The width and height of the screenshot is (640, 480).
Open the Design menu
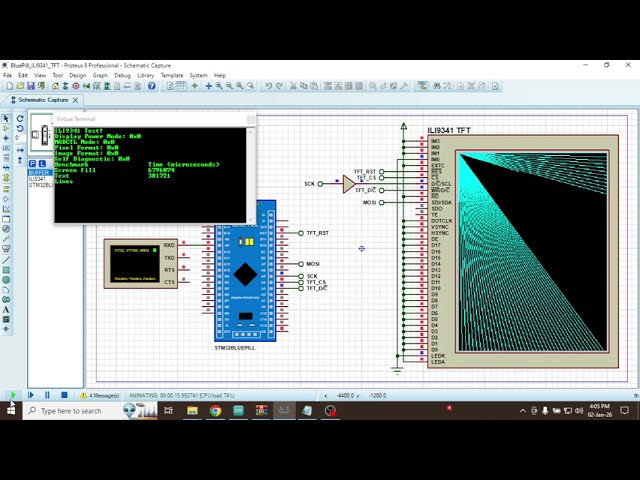tap(78, 75)
